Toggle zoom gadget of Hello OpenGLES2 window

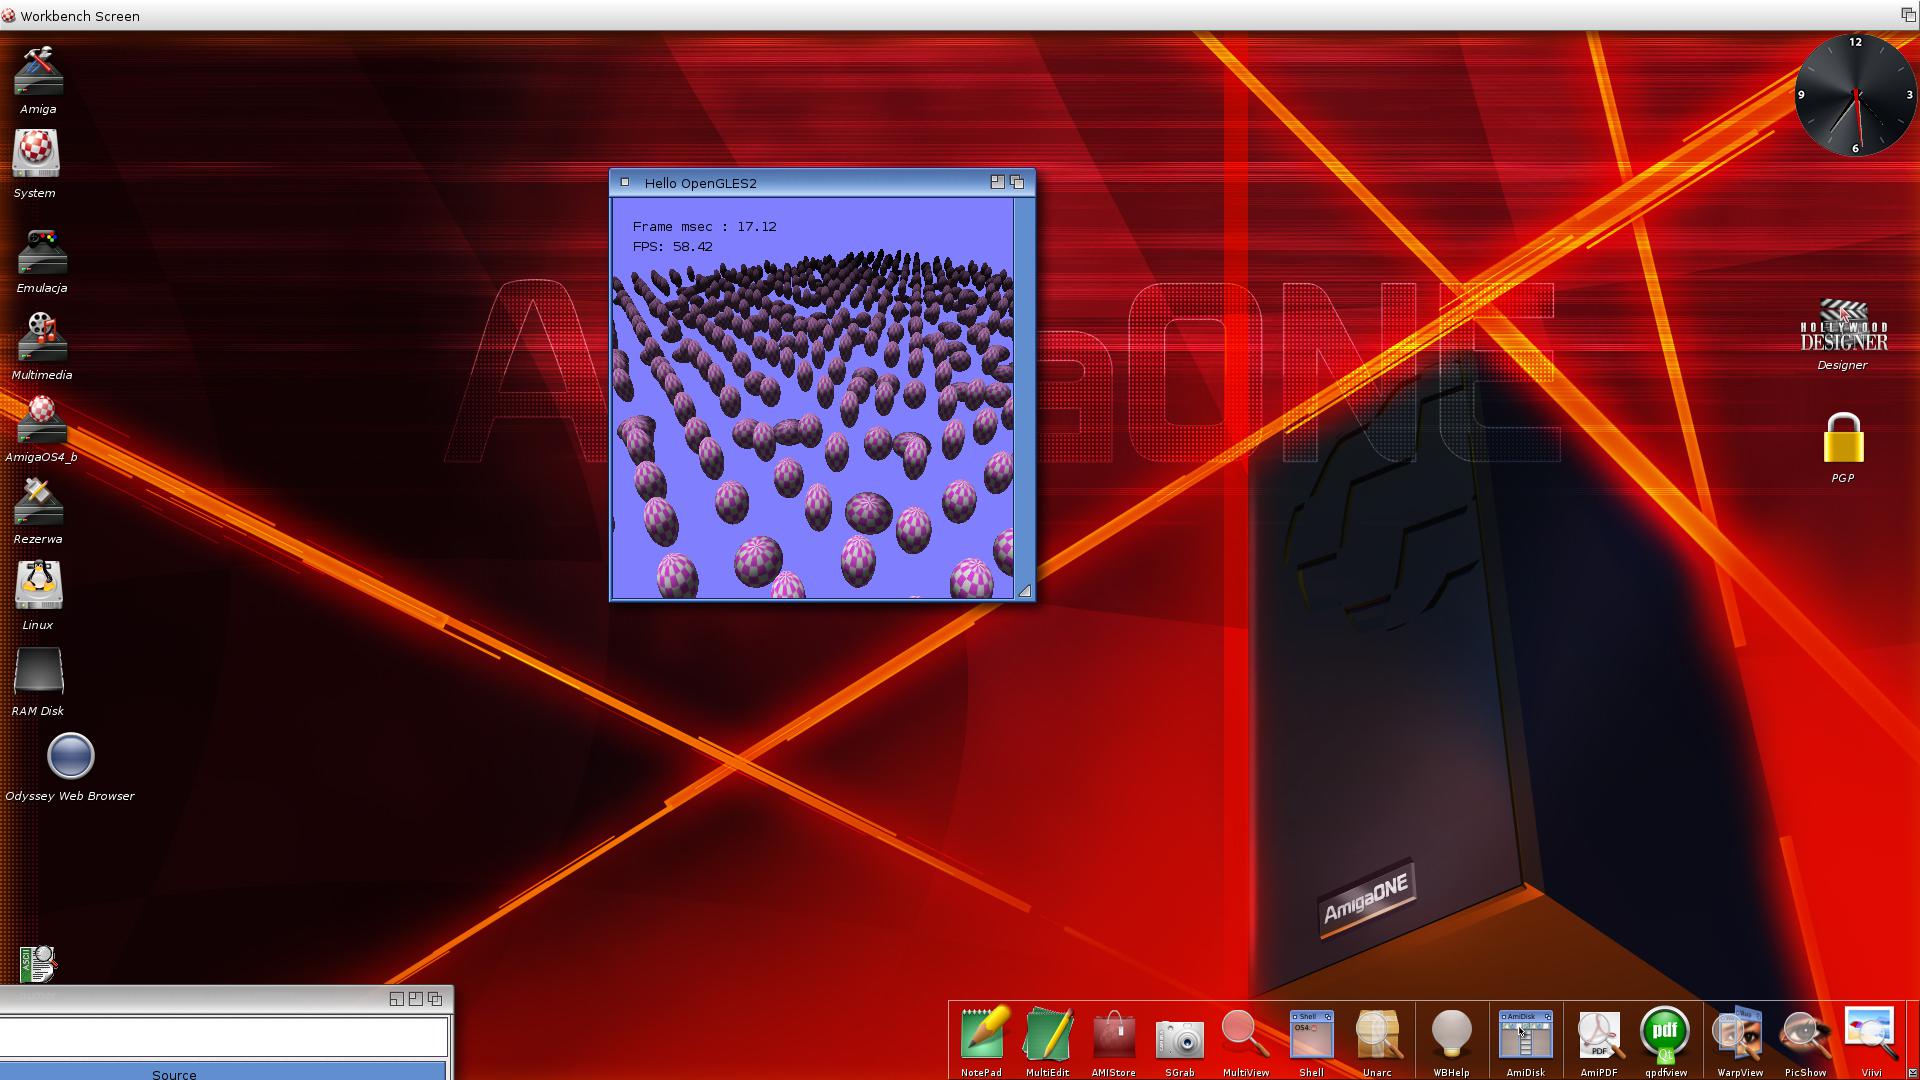pos(997,182)
